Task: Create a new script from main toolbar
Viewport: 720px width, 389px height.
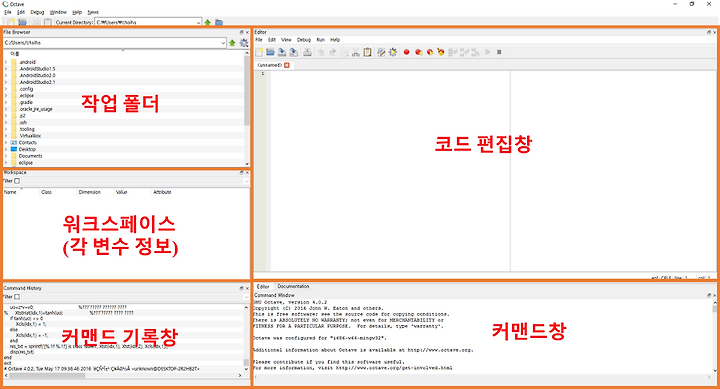Action: pyautogui.click(x=11, y=22)
